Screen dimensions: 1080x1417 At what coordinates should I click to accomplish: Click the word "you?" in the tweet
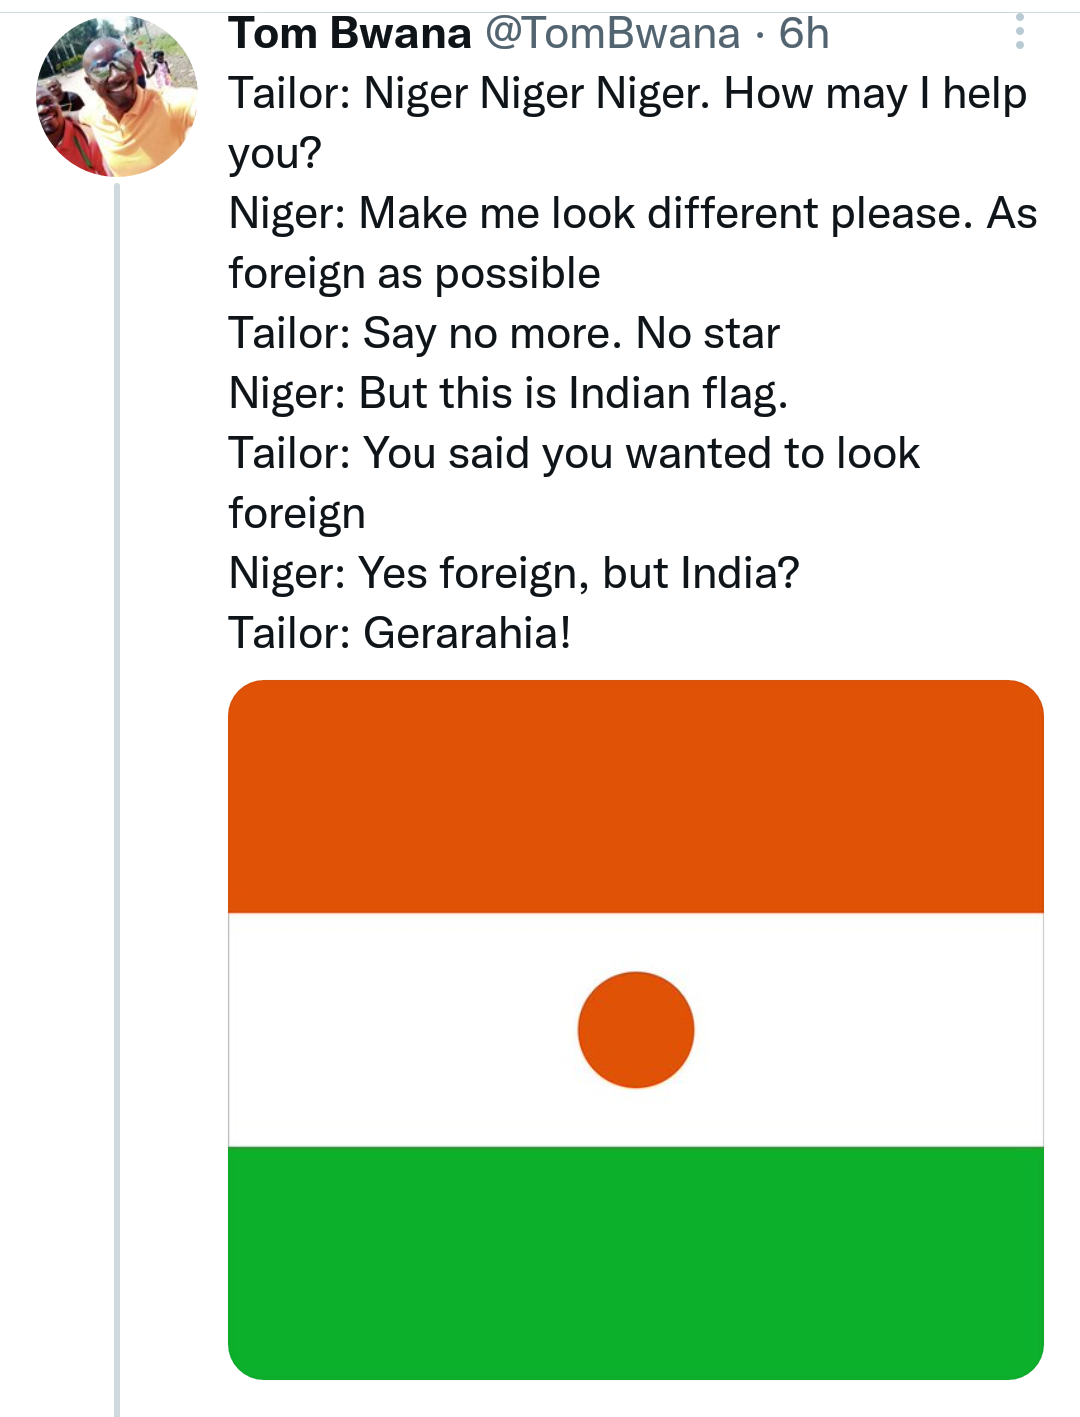point(275,153)
